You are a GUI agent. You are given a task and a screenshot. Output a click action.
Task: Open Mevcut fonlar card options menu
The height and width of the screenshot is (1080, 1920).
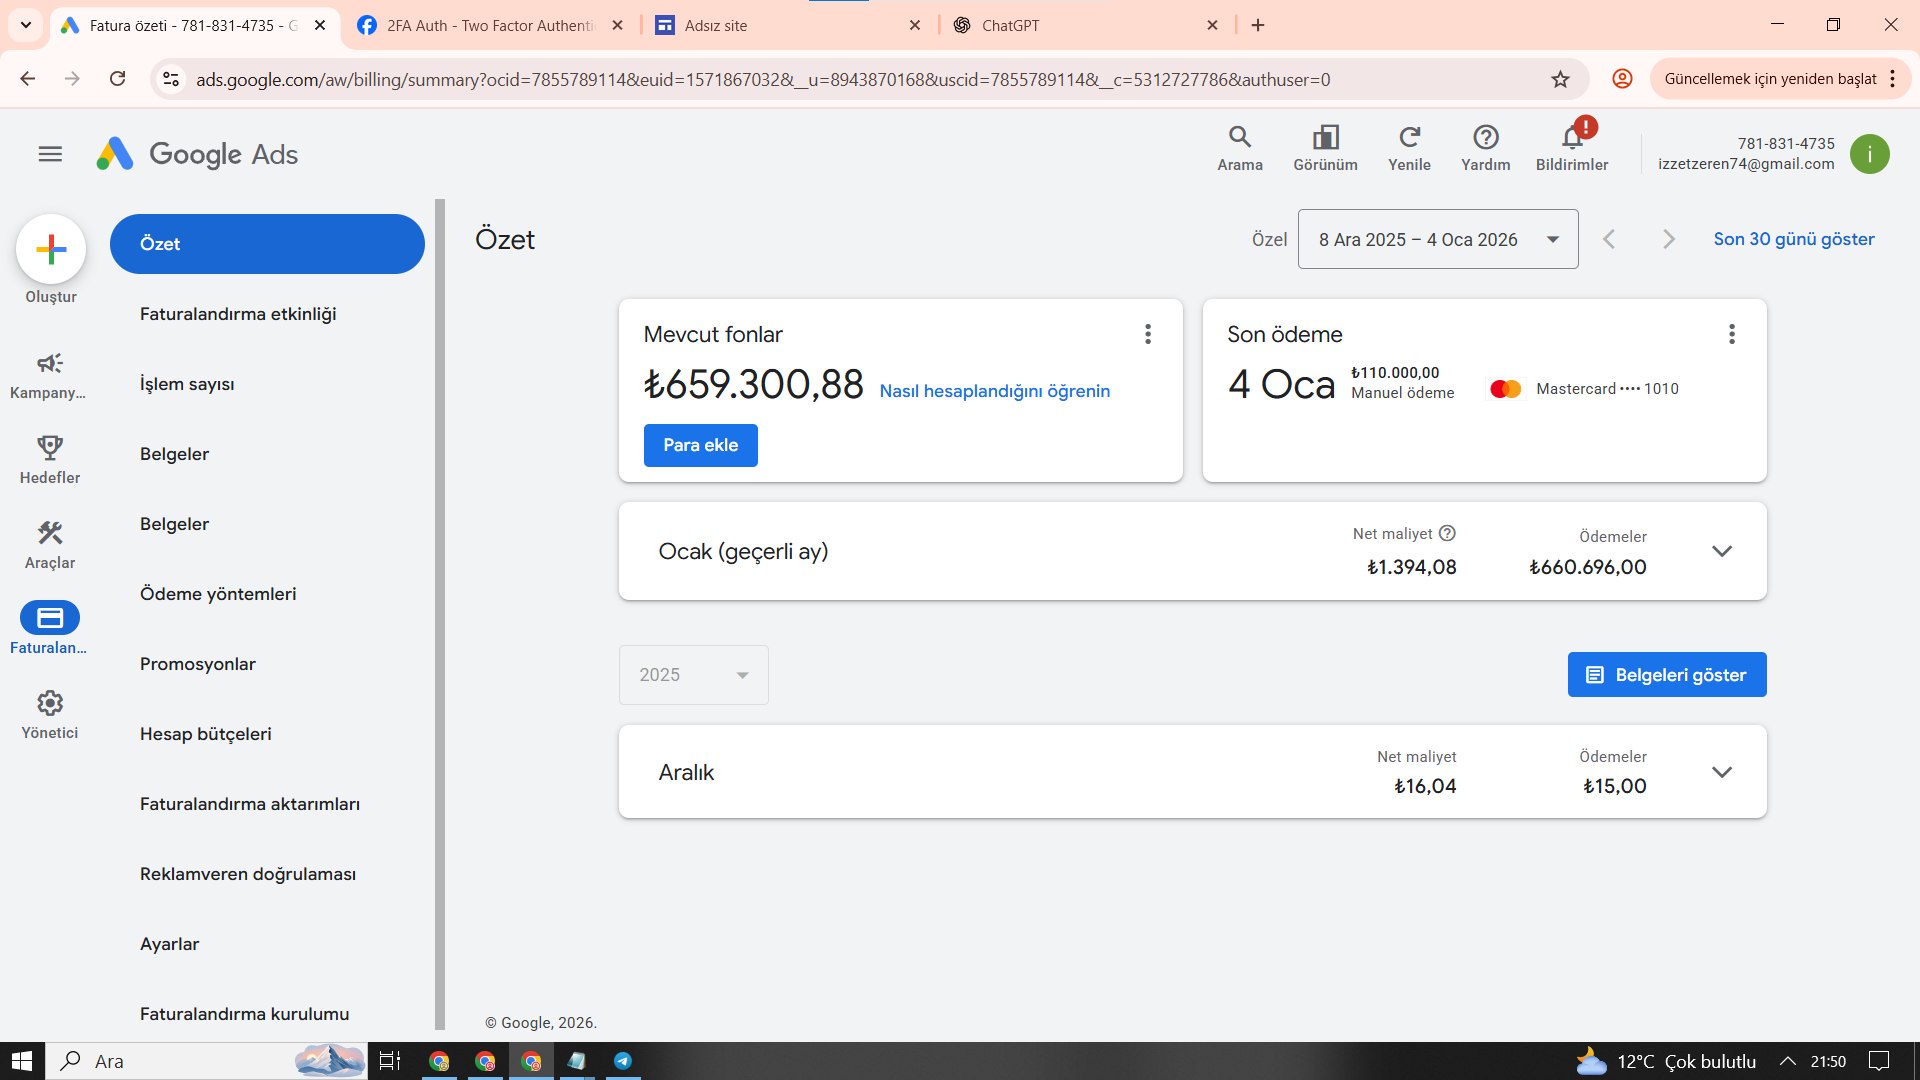click(1148, 334)
